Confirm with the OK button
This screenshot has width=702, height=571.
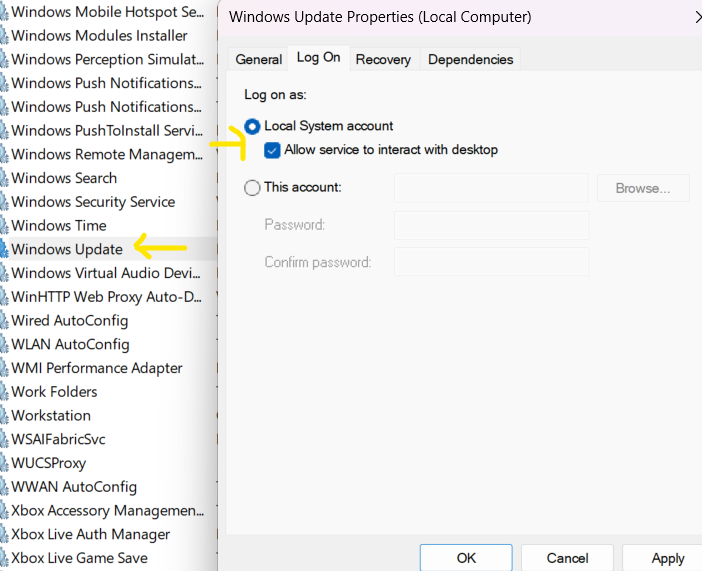click(466, 558)
